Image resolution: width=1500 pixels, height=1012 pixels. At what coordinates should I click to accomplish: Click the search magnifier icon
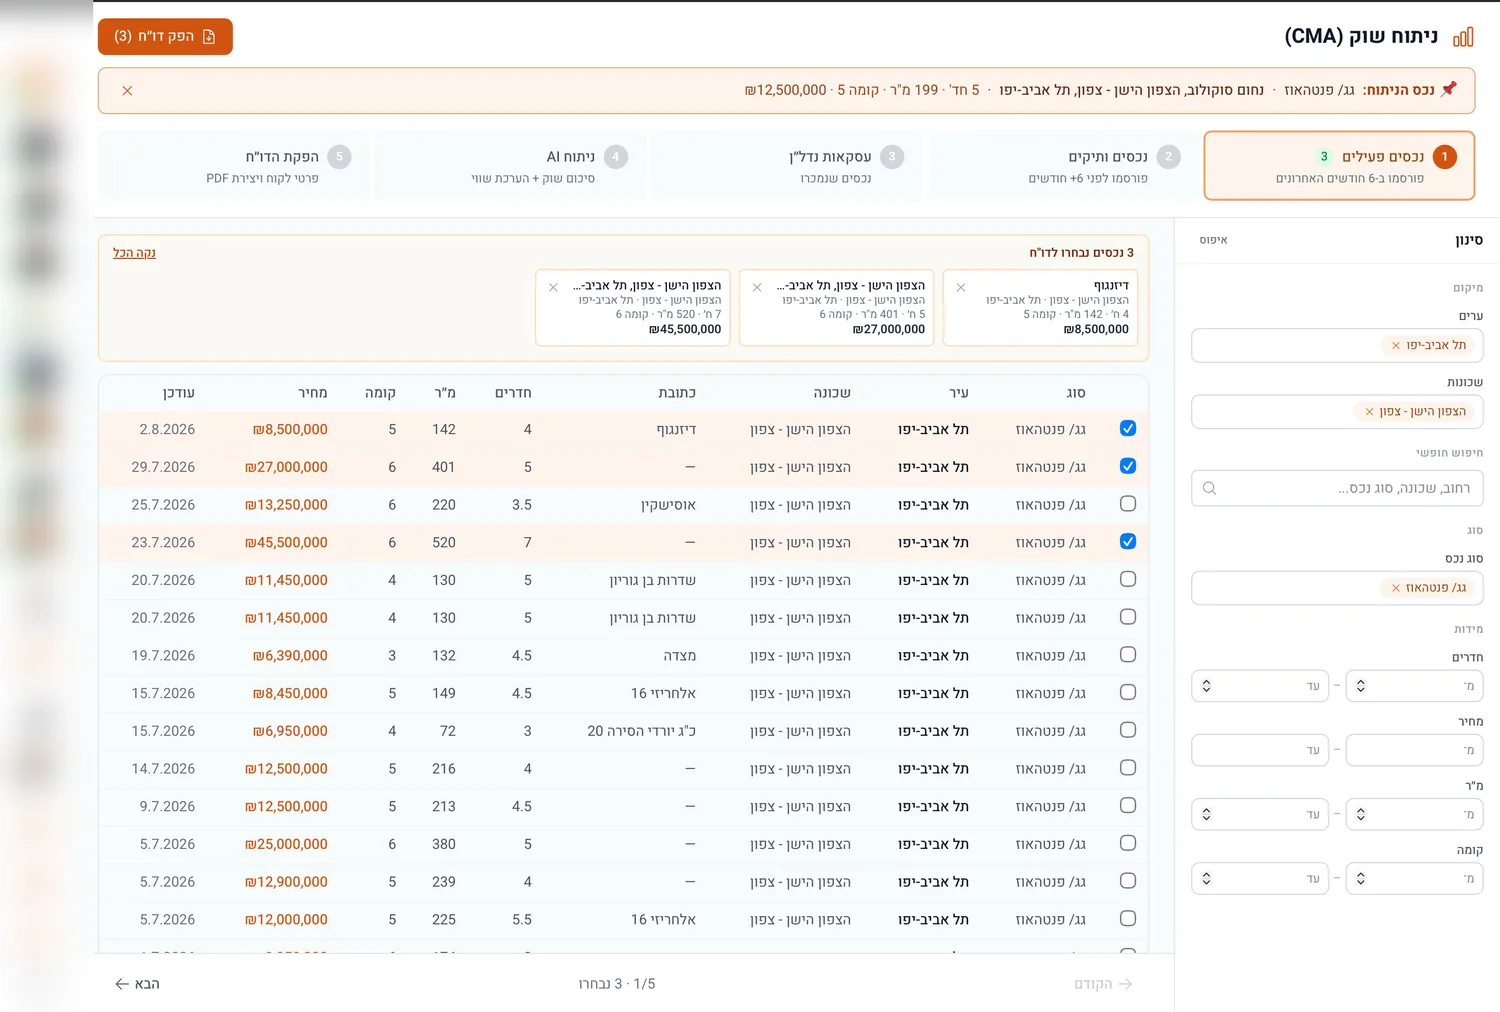[x=1210, y=488]
